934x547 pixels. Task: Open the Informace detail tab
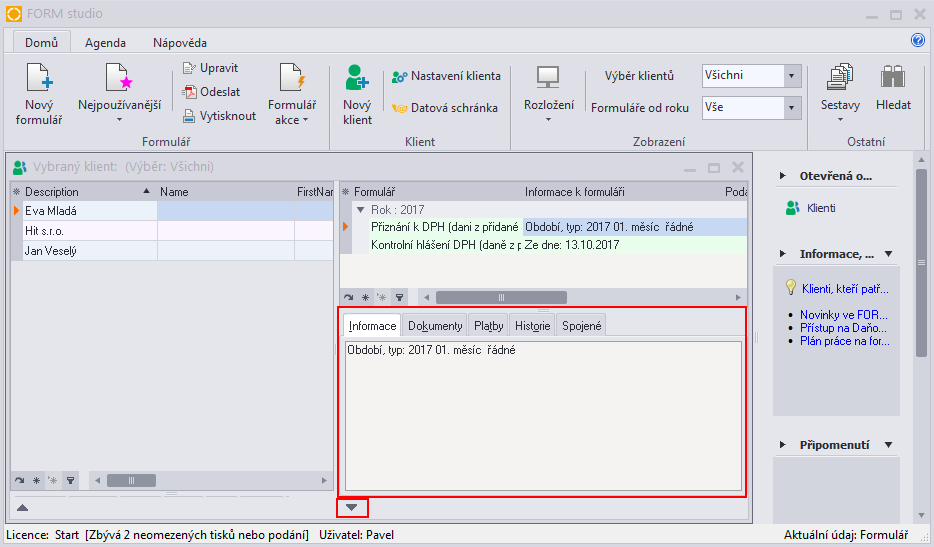372,326
